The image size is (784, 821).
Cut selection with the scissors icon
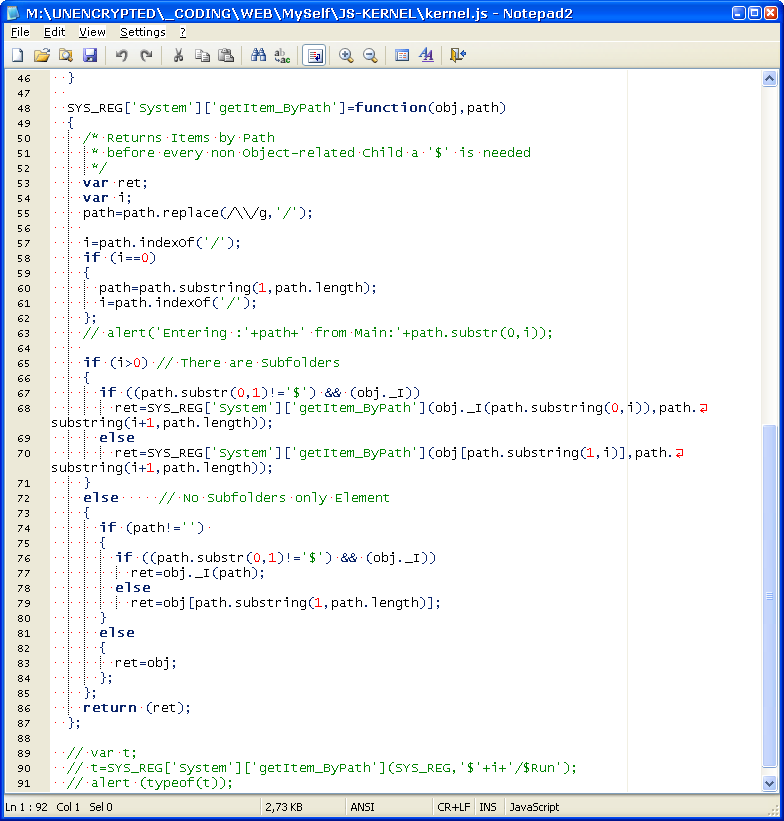tap(178, 55)
